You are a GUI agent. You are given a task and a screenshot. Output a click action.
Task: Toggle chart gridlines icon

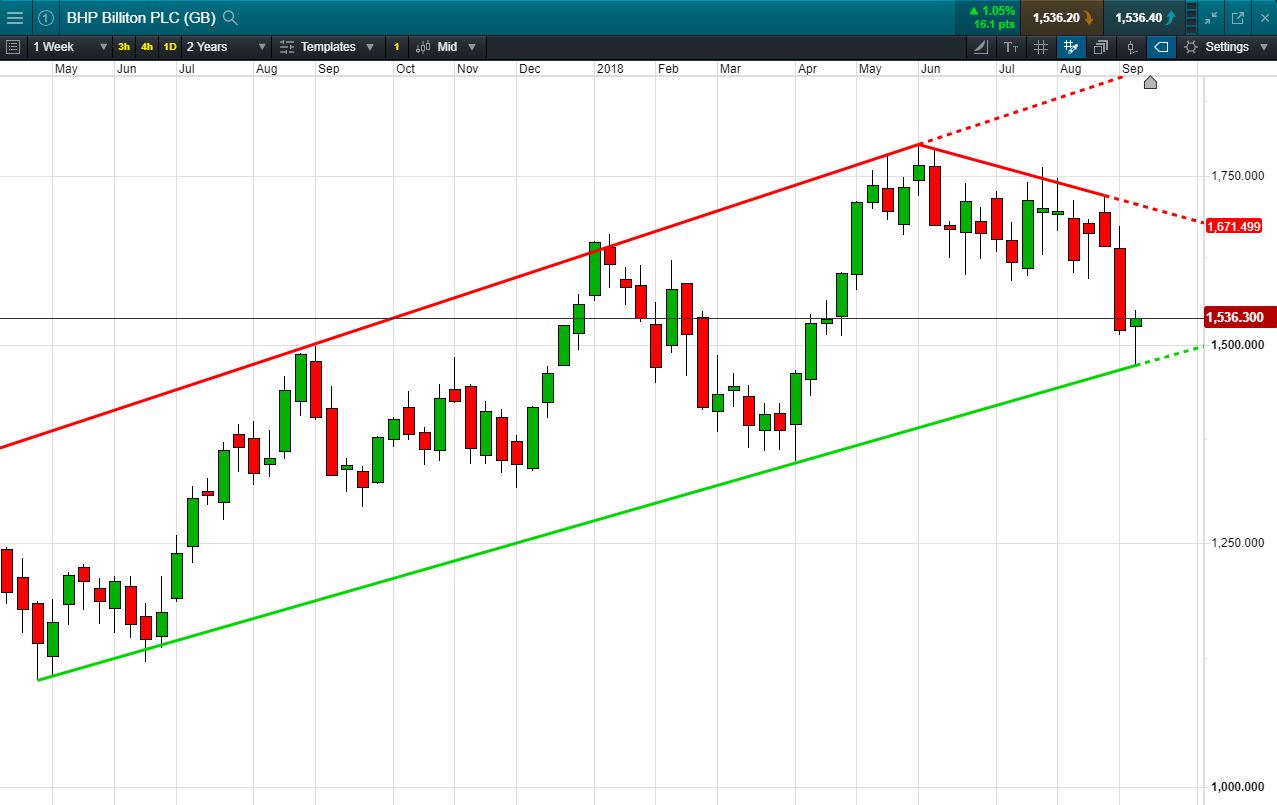(1041, 47)
